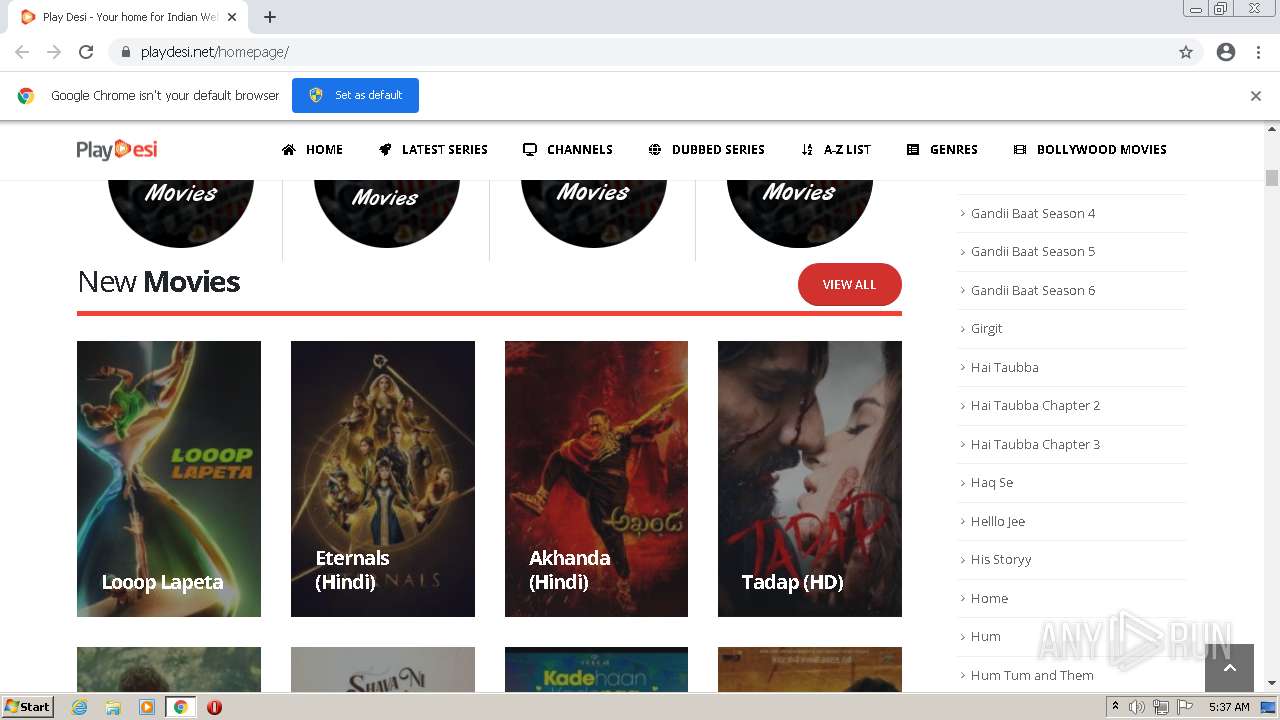Open Hai Taubba link
Screen dimensions: 1280x720
pyautogui.click(x=1004, y=367)
